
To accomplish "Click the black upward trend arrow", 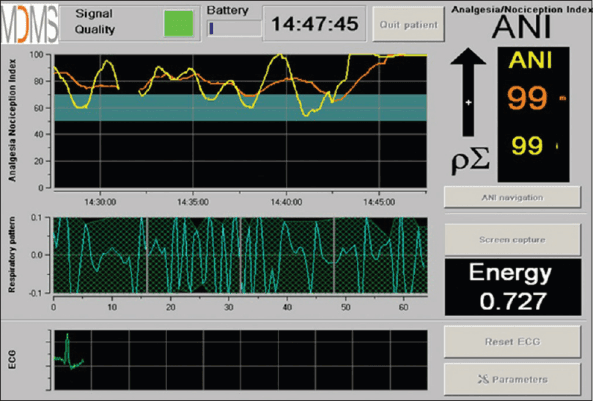I will [x=468, y=92].
